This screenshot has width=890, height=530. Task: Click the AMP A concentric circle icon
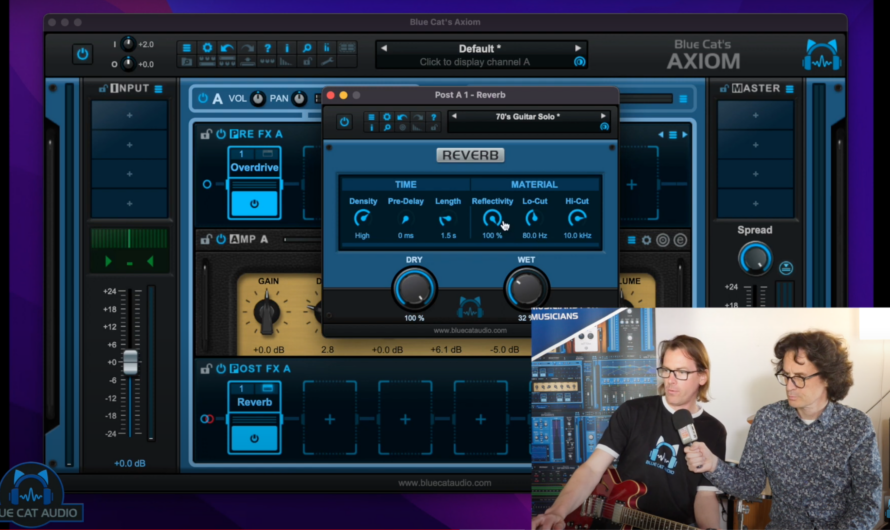(663, 241)
